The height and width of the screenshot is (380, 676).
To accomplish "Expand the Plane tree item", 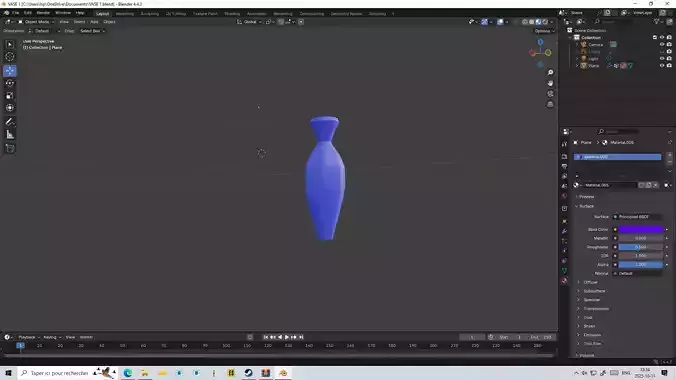I will click(577, 66).
